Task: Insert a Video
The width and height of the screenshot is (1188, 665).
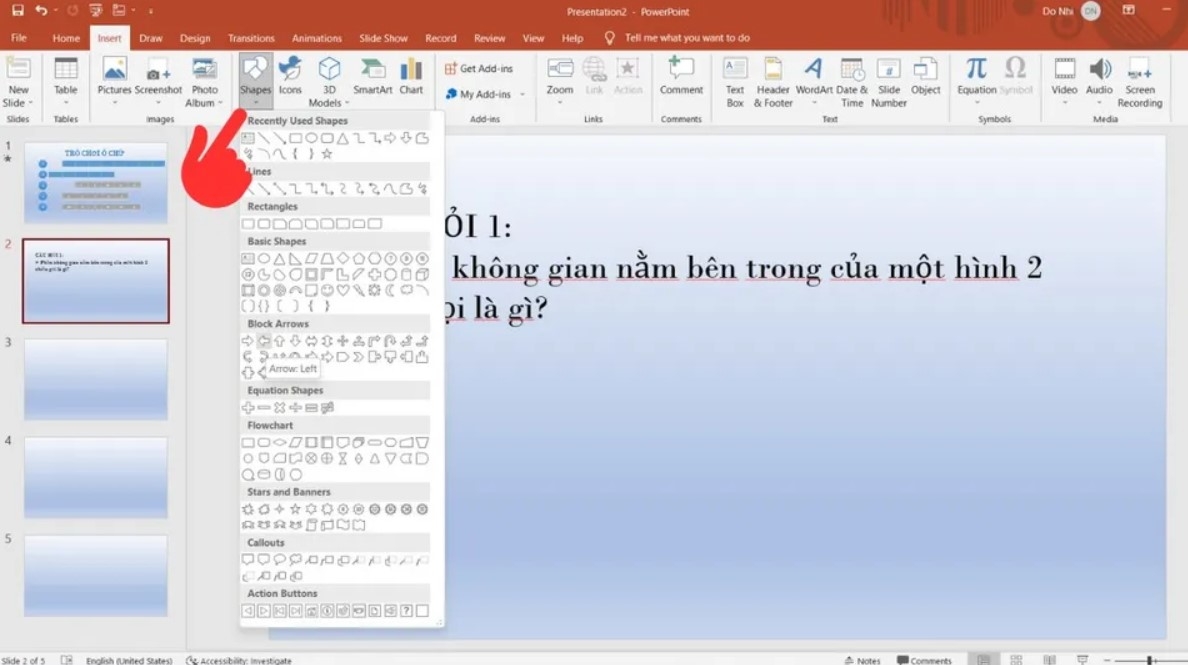Action: point(1064,80)
